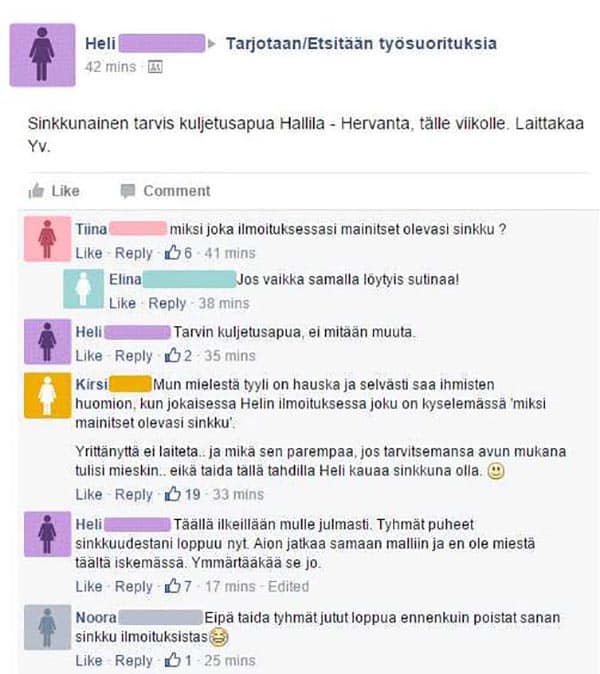The image size is (600, 674).
Task: Like Elina's reply about sutinaa
Action: click(x=122, y=303)
